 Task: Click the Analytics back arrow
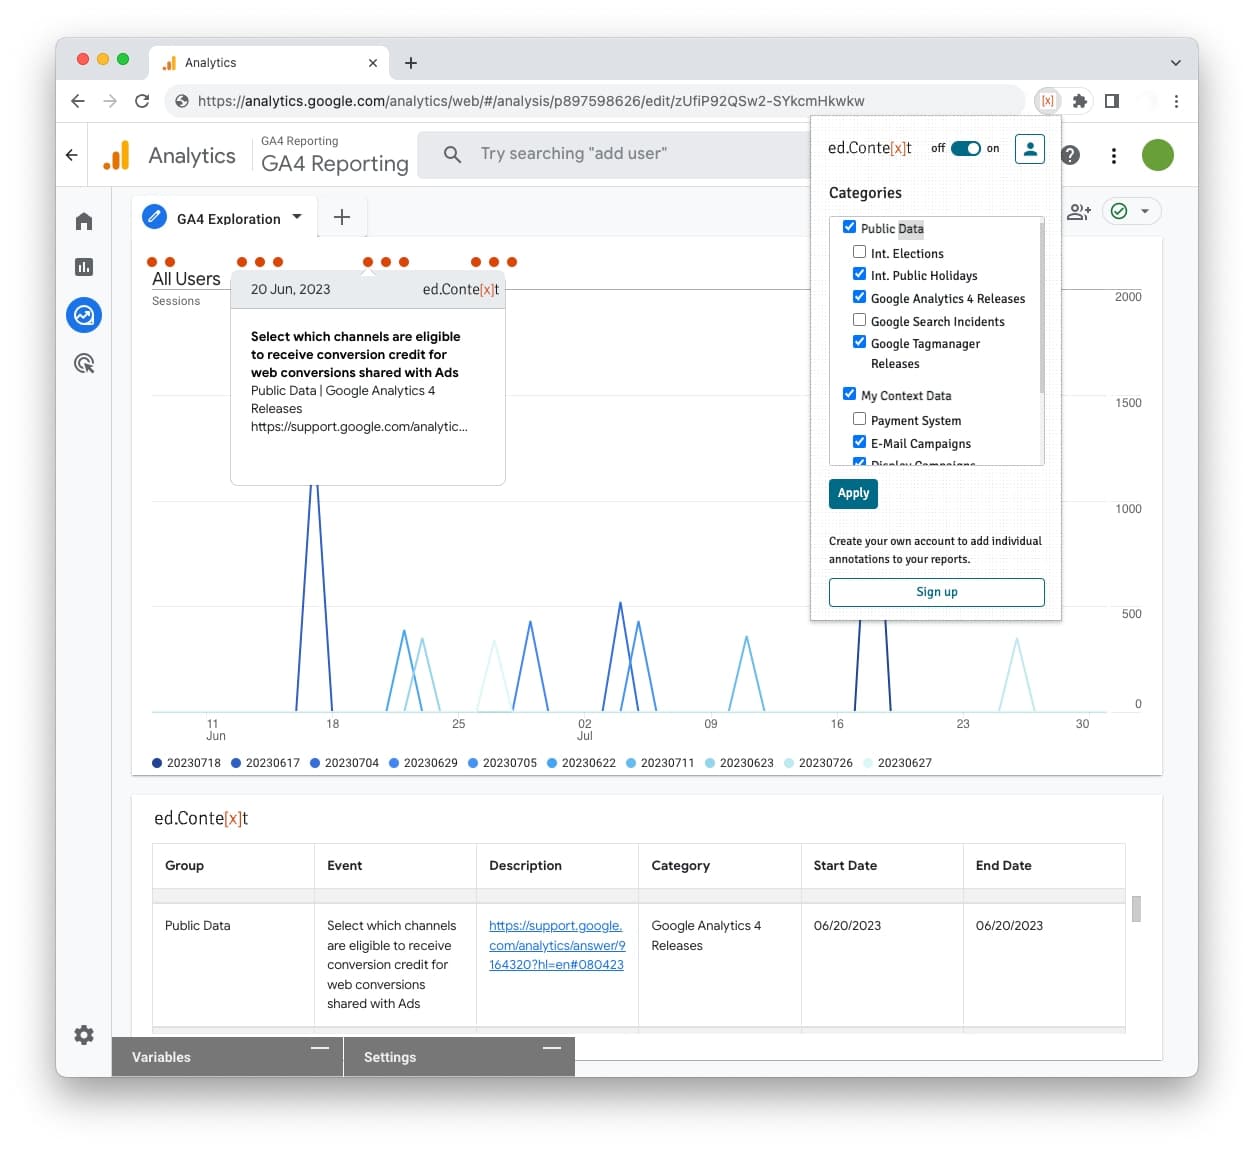point(71,155)
